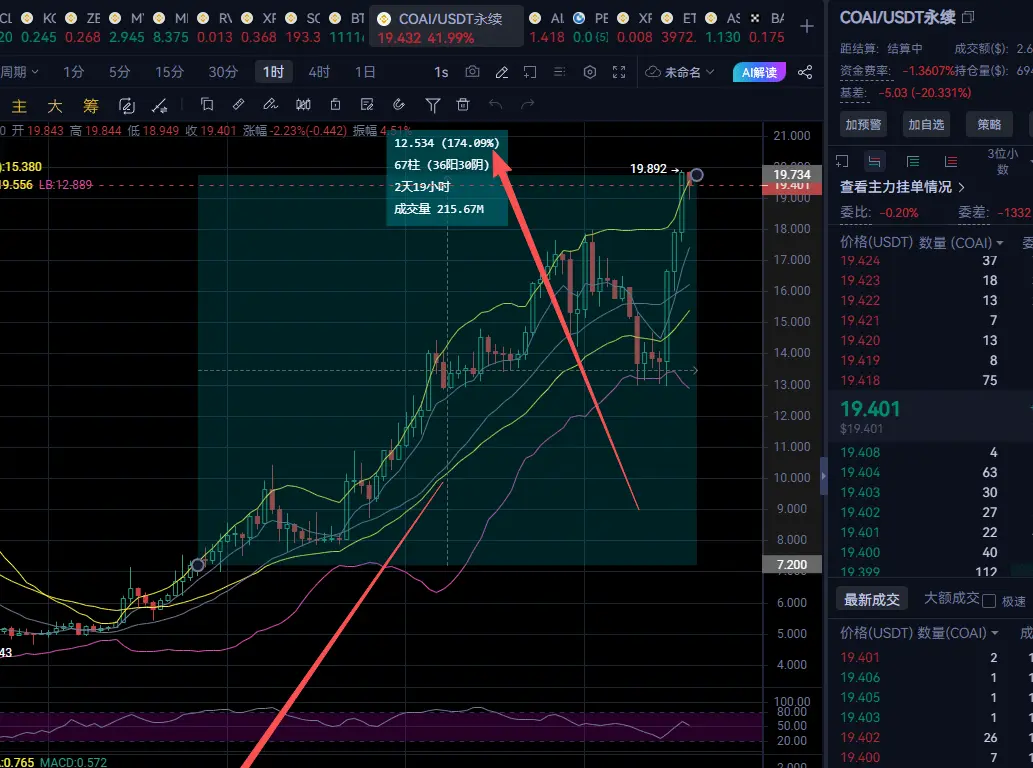Click the trend line drawing tool
This screenshot has height=768, width=1033.
click(159, 105)
